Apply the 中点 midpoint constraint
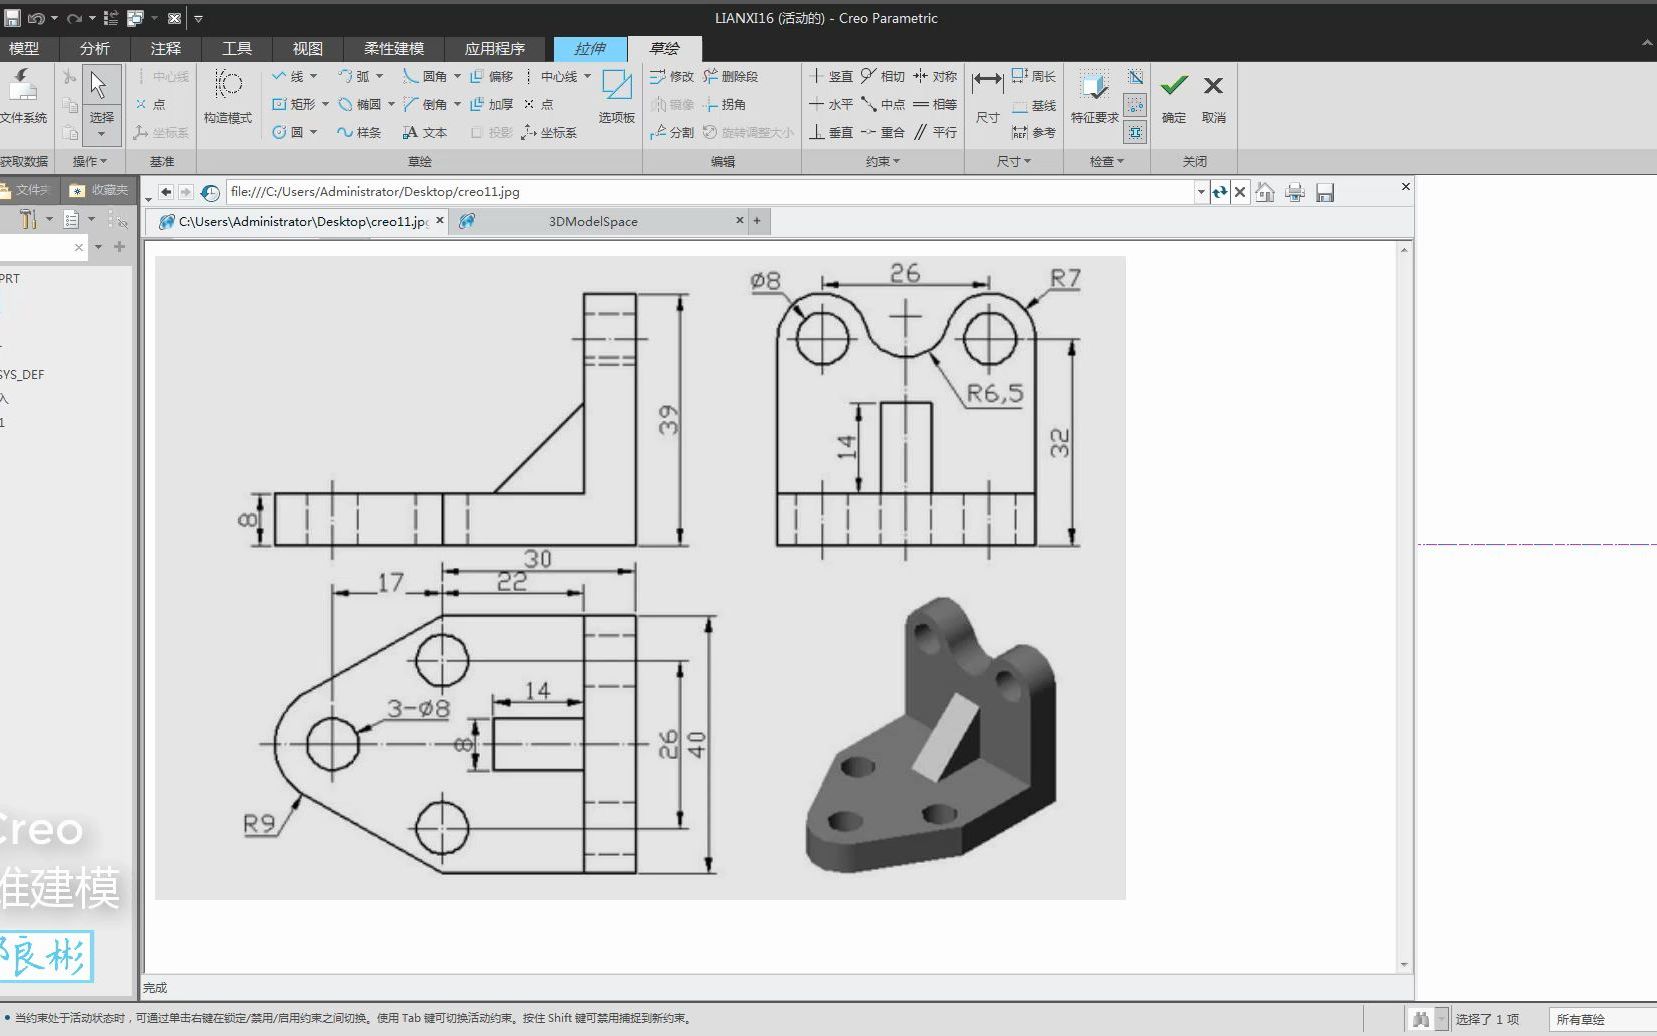 click(883, 104)
